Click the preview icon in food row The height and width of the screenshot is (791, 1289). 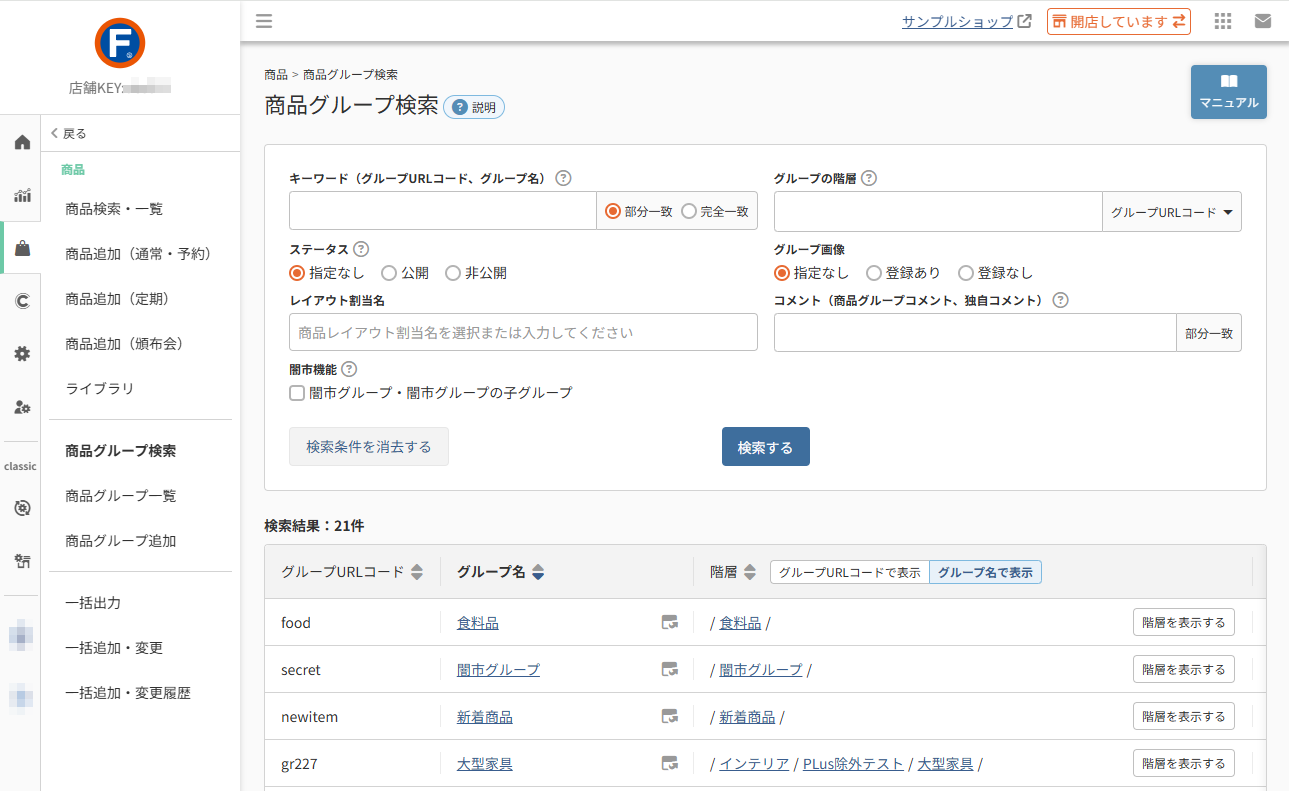(670, 622)
